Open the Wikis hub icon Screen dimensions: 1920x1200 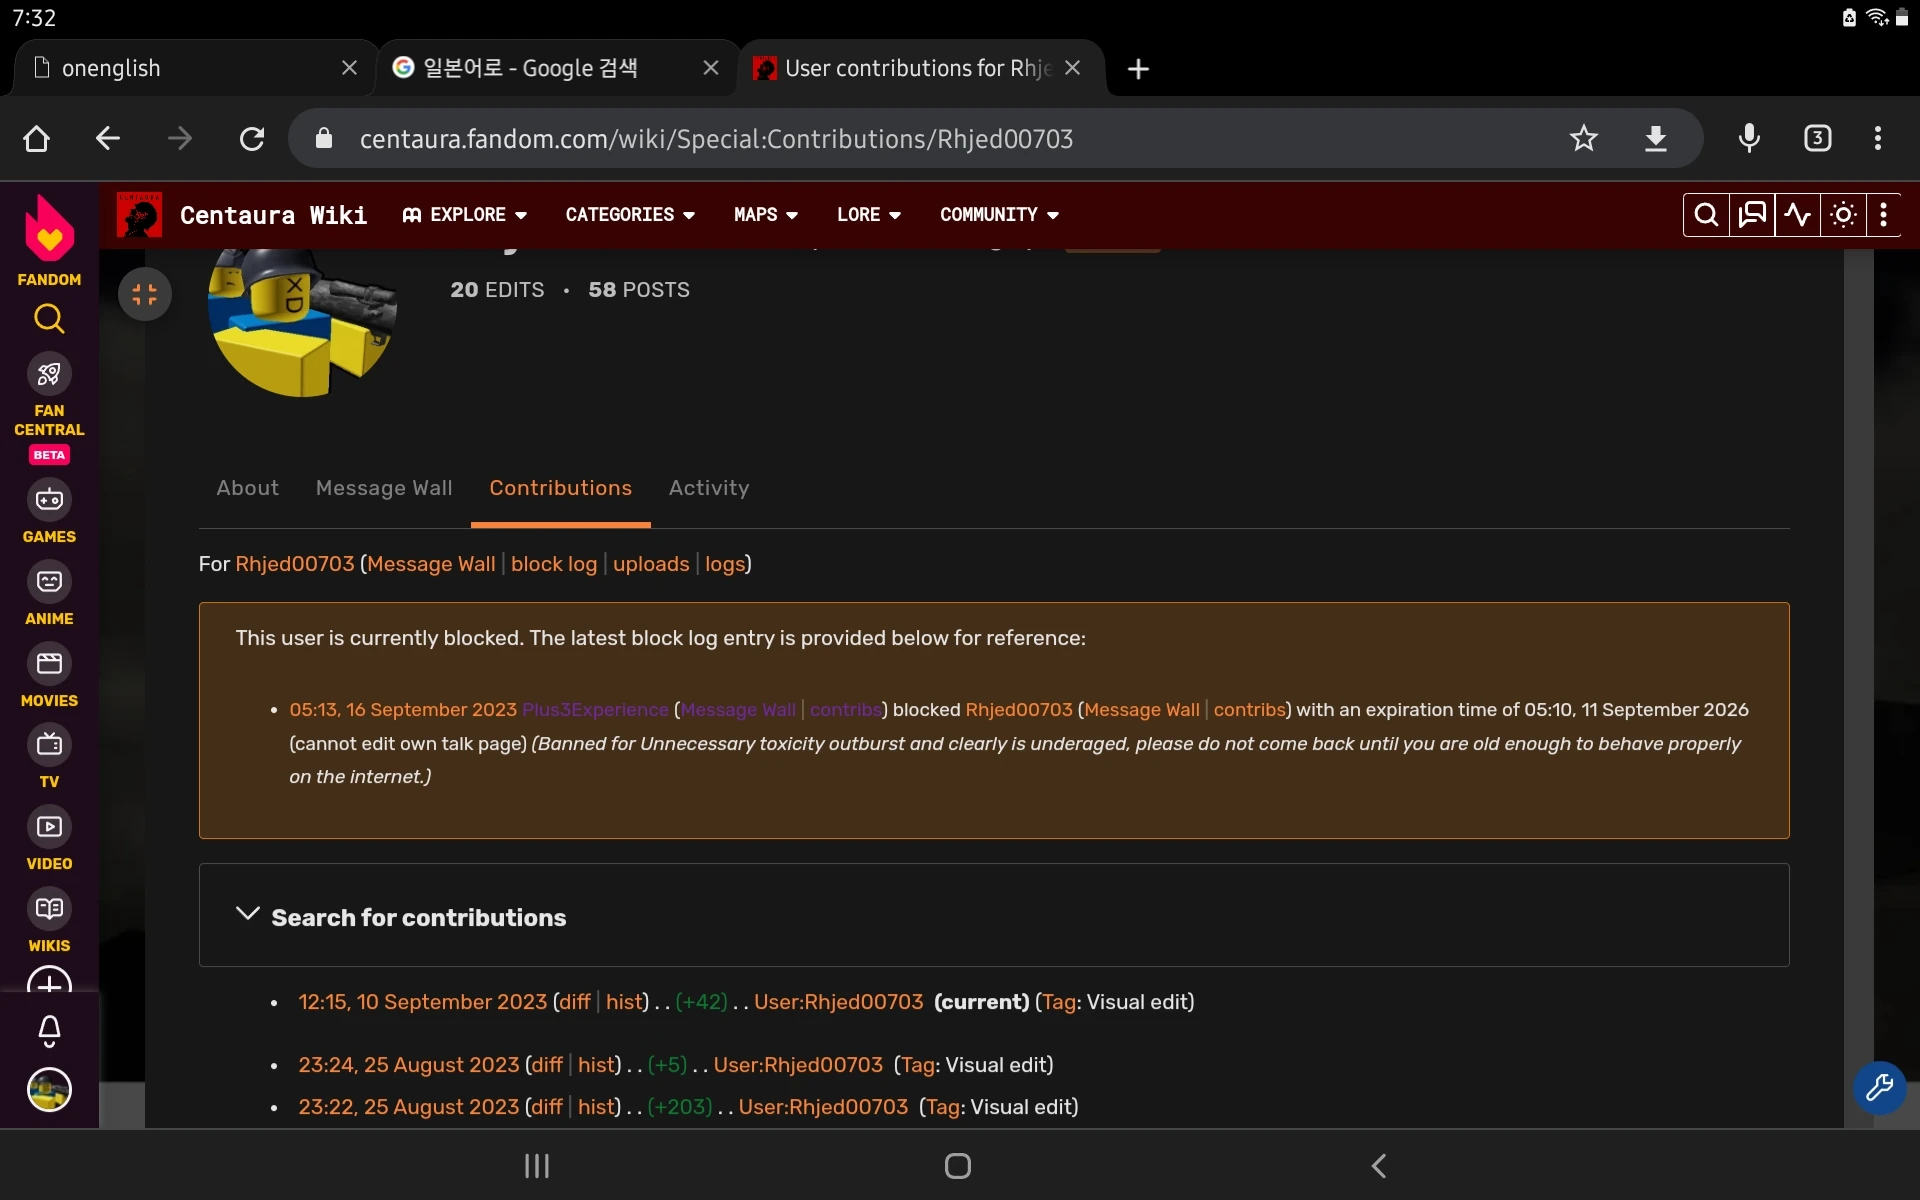[48, 909]
